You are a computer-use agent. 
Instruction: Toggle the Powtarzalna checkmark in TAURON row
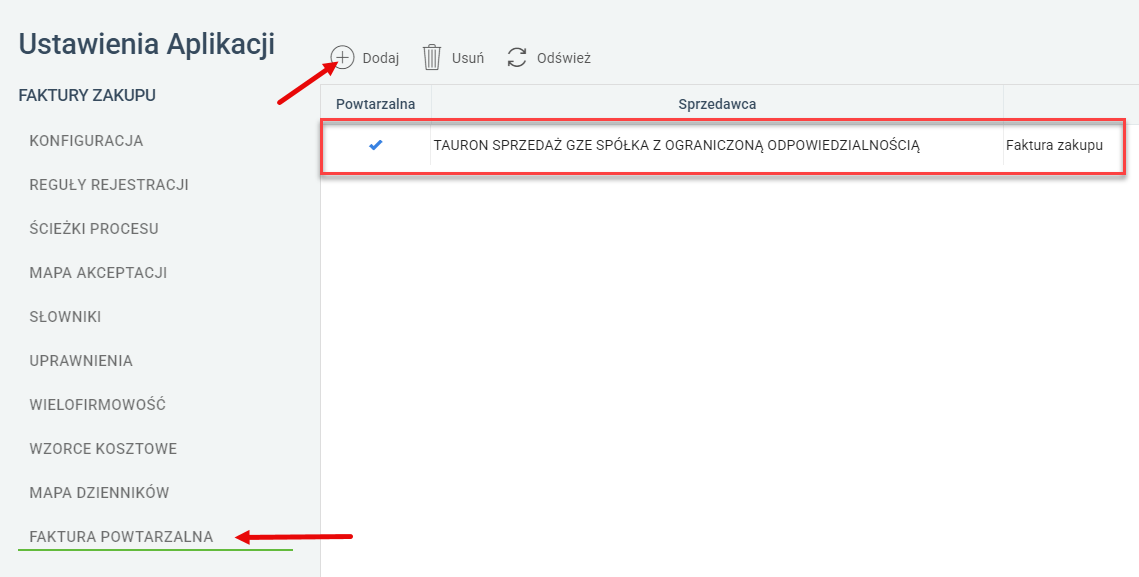[x=376, y=145]
